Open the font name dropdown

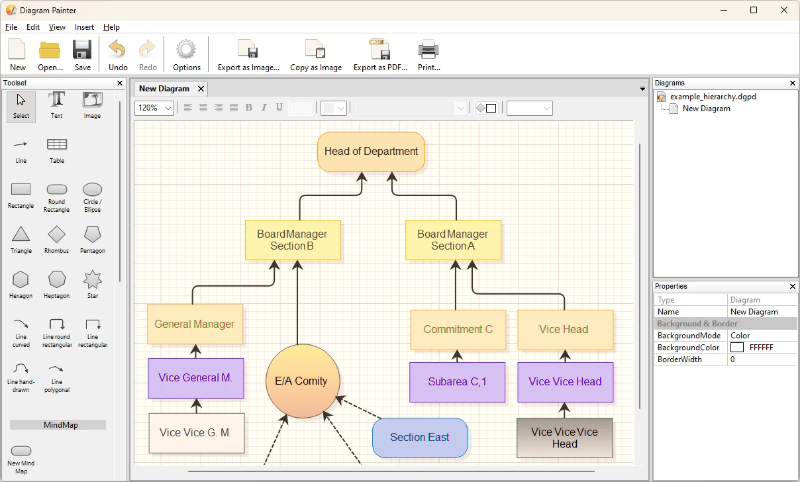pos(410,108)
